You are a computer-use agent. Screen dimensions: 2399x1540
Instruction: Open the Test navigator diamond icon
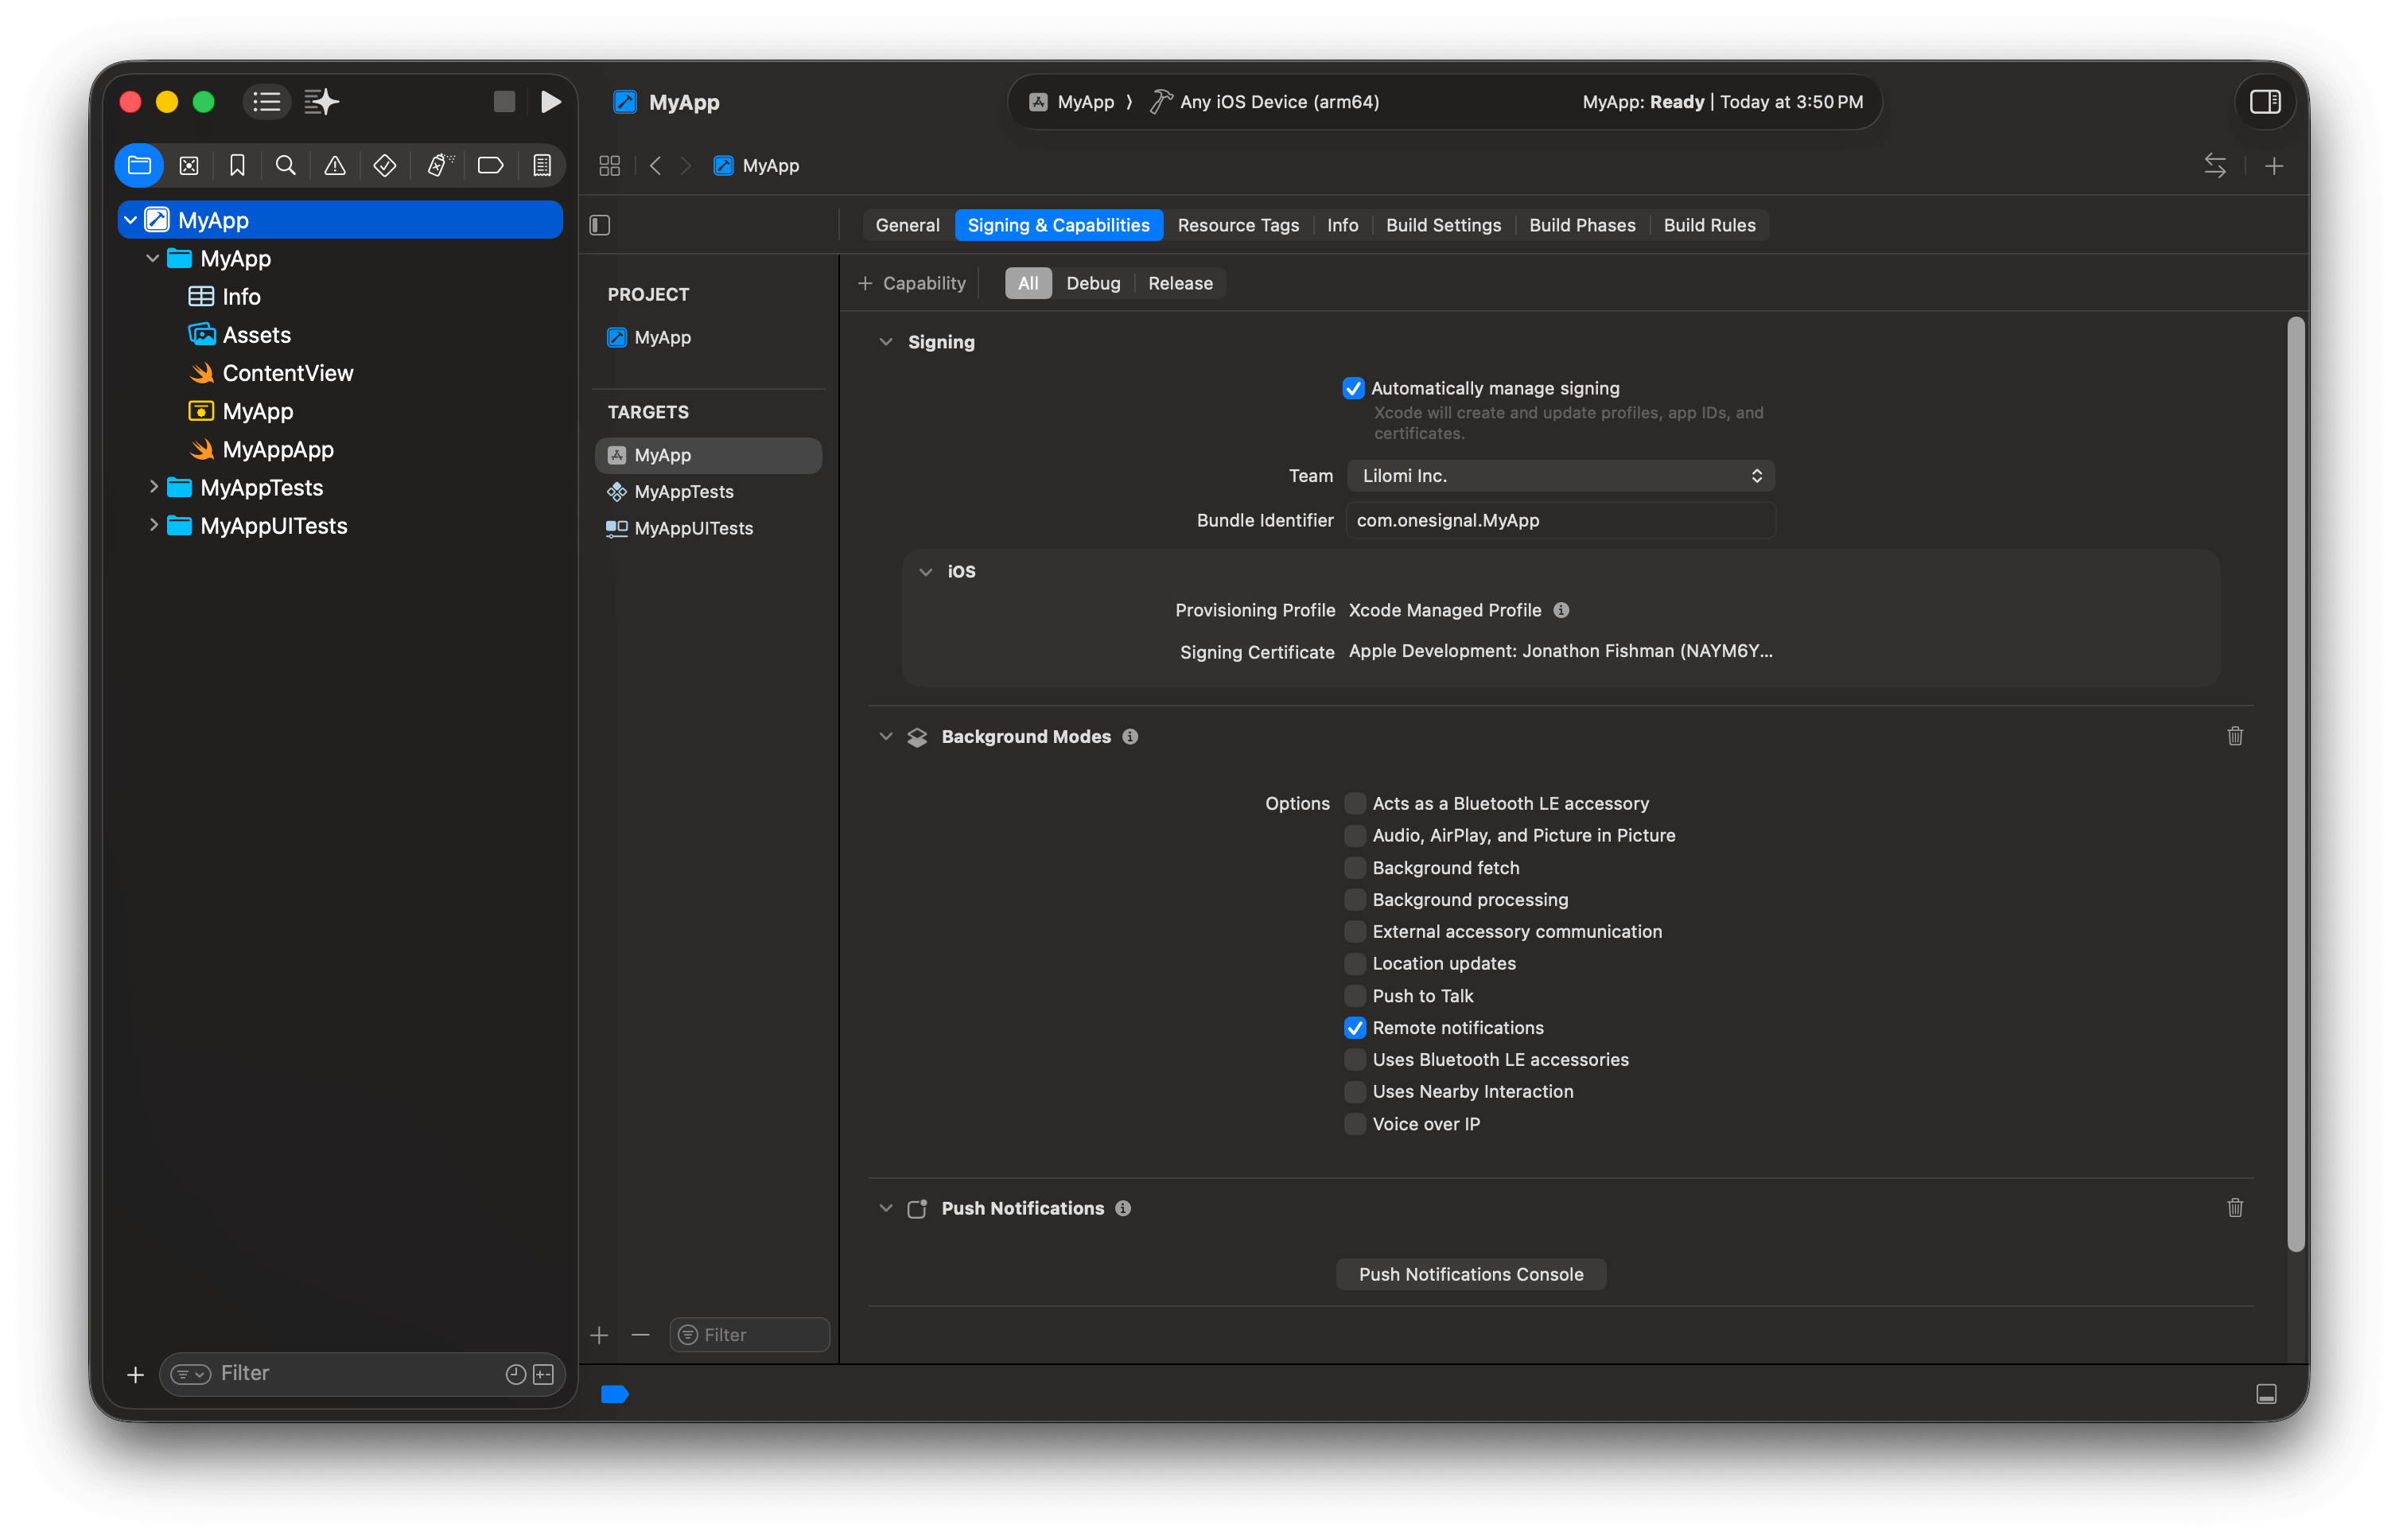point(385,166)
